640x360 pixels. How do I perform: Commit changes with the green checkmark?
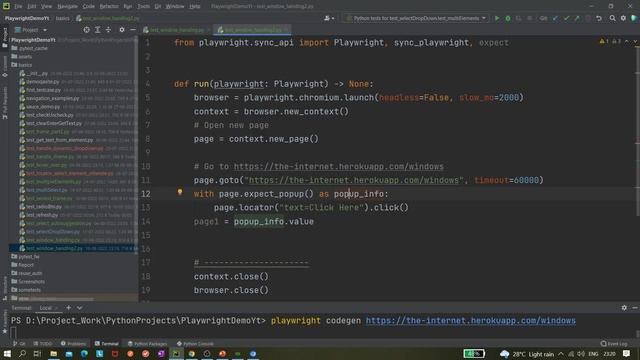pyautogui.click(x=566, y=18)
